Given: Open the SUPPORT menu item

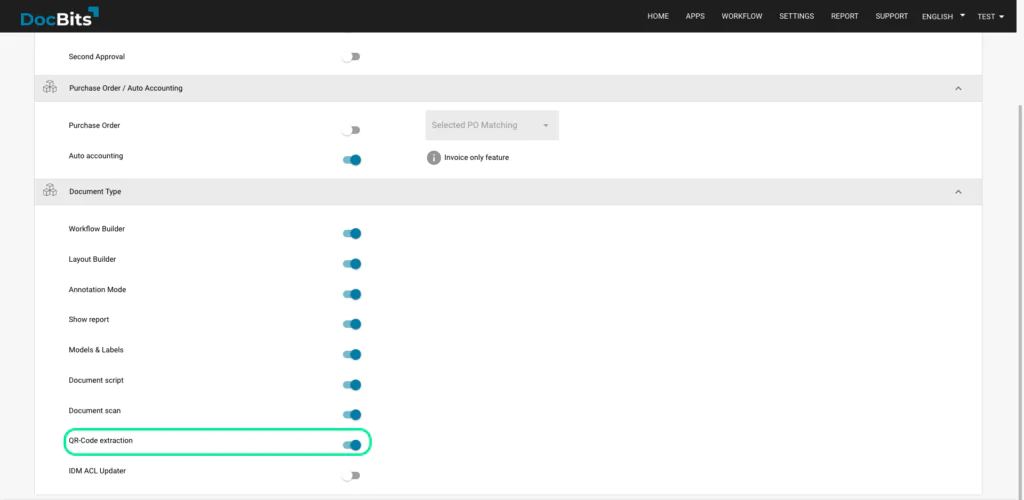Looking at the screenshot, I should (x=891, y=16).
